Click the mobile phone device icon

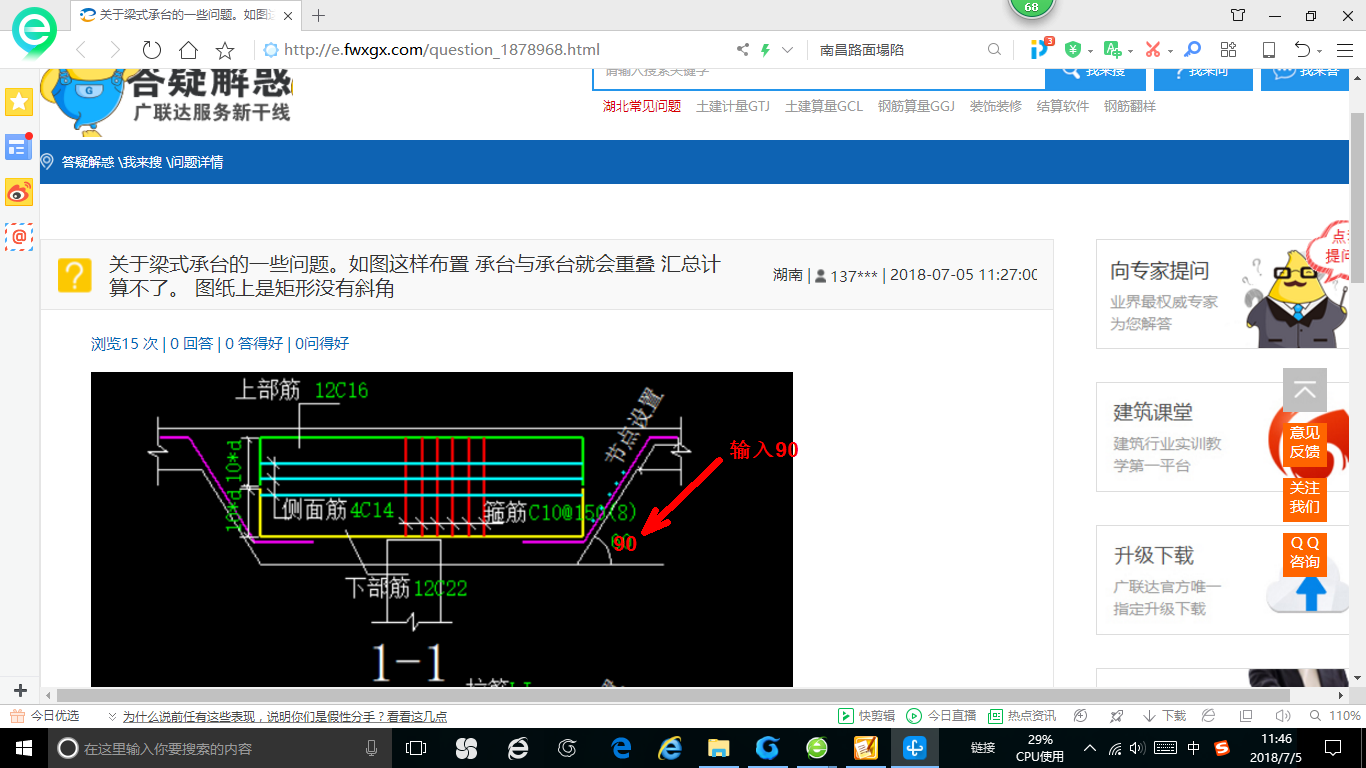click(1268, 50)
